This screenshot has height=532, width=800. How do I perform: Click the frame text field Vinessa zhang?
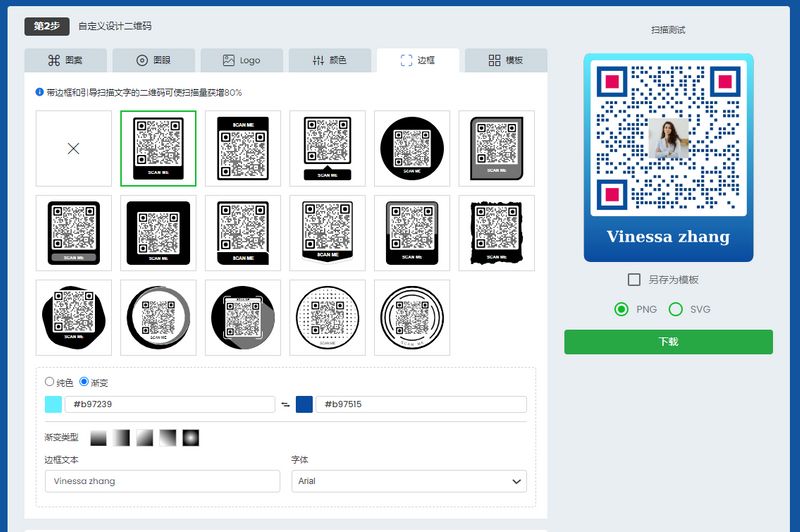(162, 481)
